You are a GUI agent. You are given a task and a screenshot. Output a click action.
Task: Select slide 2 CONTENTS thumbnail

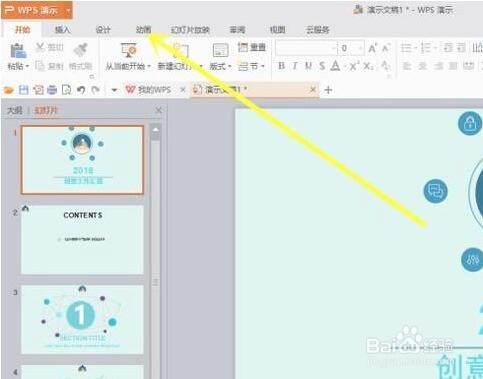[x=82, y=240]
